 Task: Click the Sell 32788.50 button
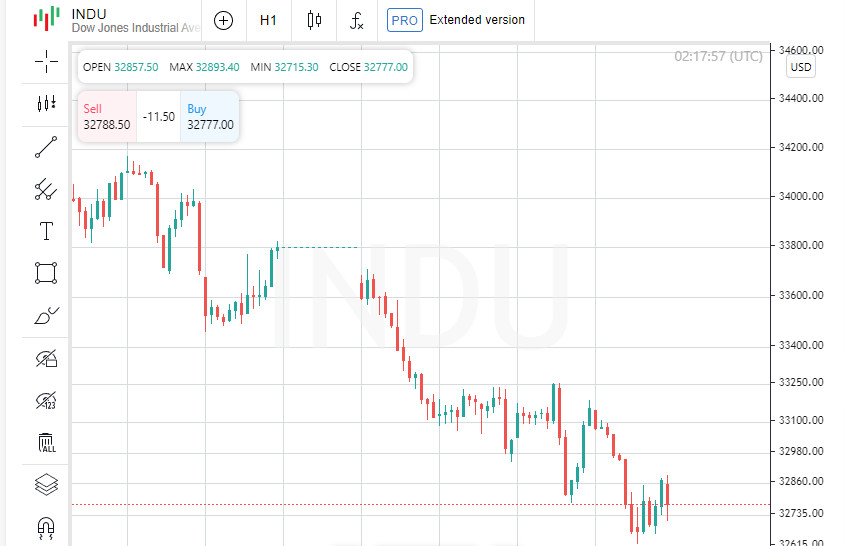coord(107,117)
